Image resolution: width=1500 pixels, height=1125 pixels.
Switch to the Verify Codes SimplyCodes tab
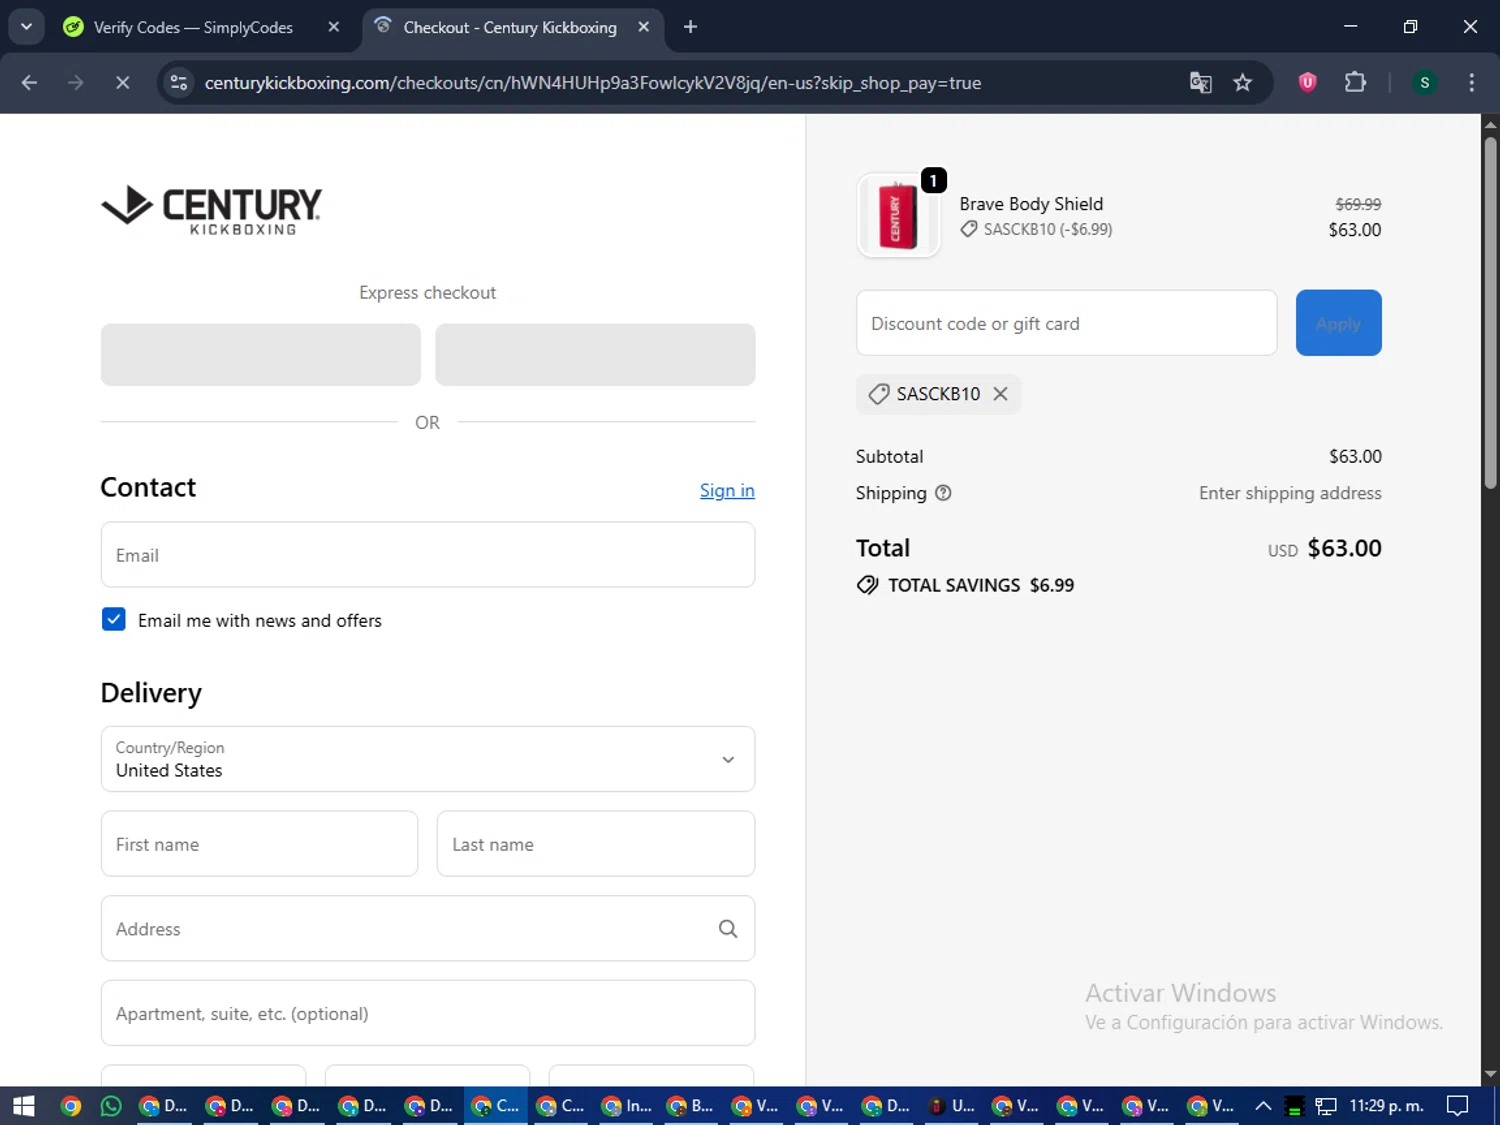[x=192, y=27]
